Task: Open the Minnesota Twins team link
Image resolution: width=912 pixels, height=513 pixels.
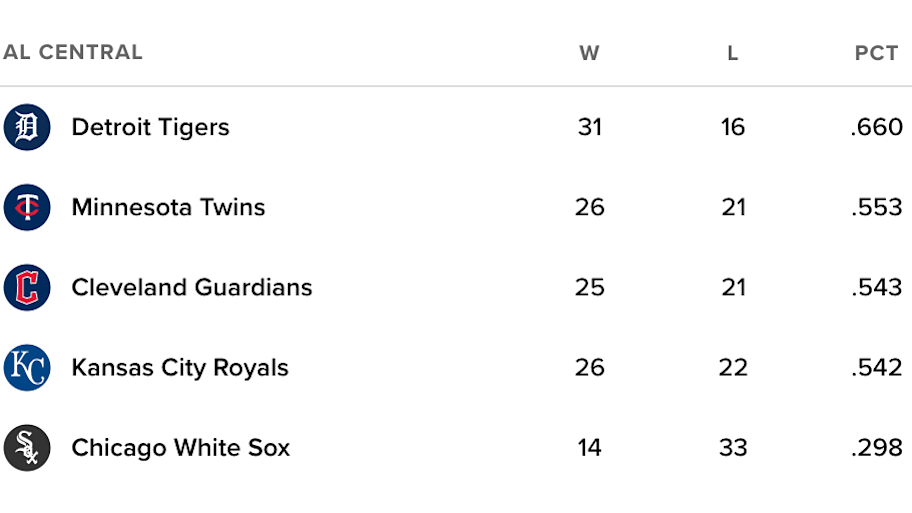Action: pyautogui.click(x=168, y=207)
